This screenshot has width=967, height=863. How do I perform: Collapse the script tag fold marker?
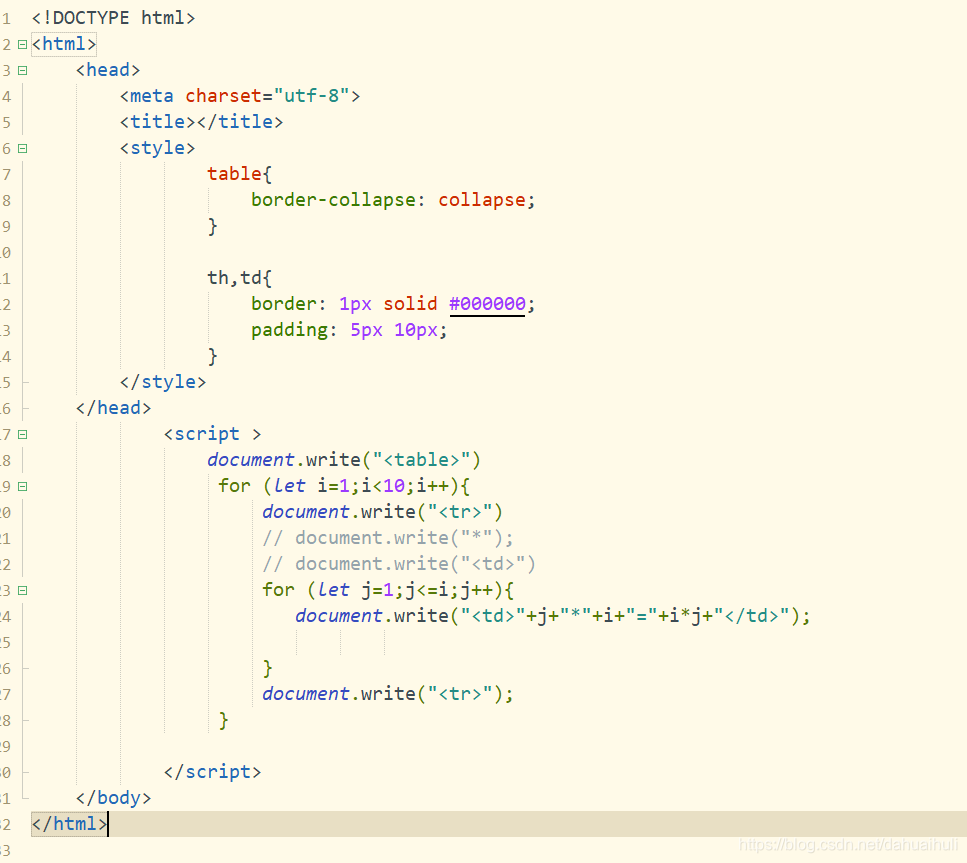(22, 434)
